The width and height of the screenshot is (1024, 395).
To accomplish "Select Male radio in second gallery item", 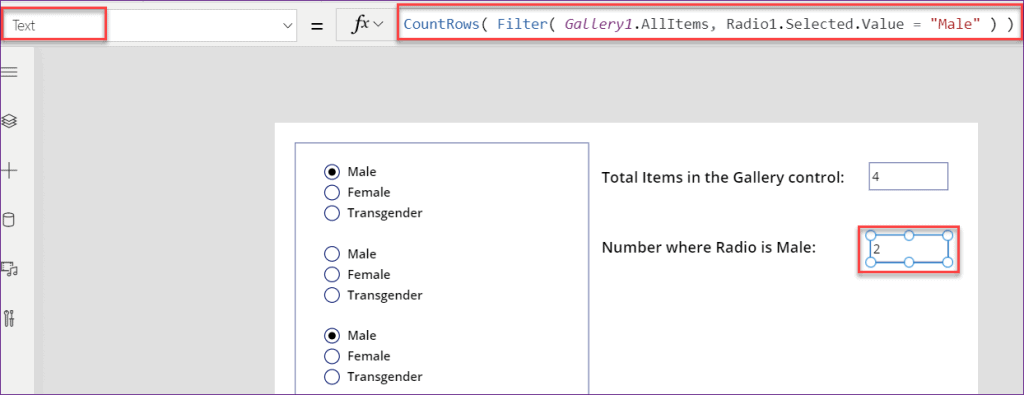I will 332,253.
